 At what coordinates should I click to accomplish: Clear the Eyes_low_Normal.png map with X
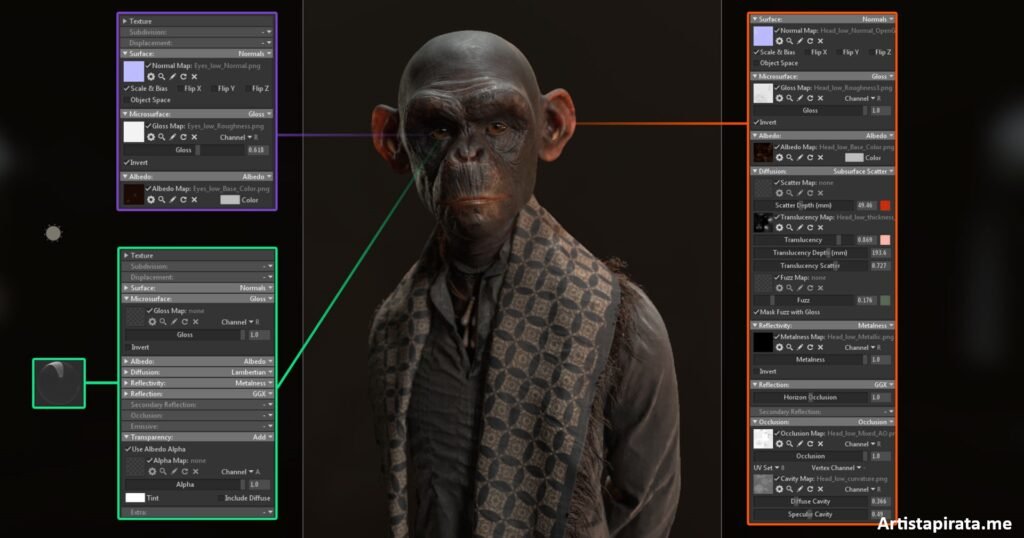pos(194,76)
